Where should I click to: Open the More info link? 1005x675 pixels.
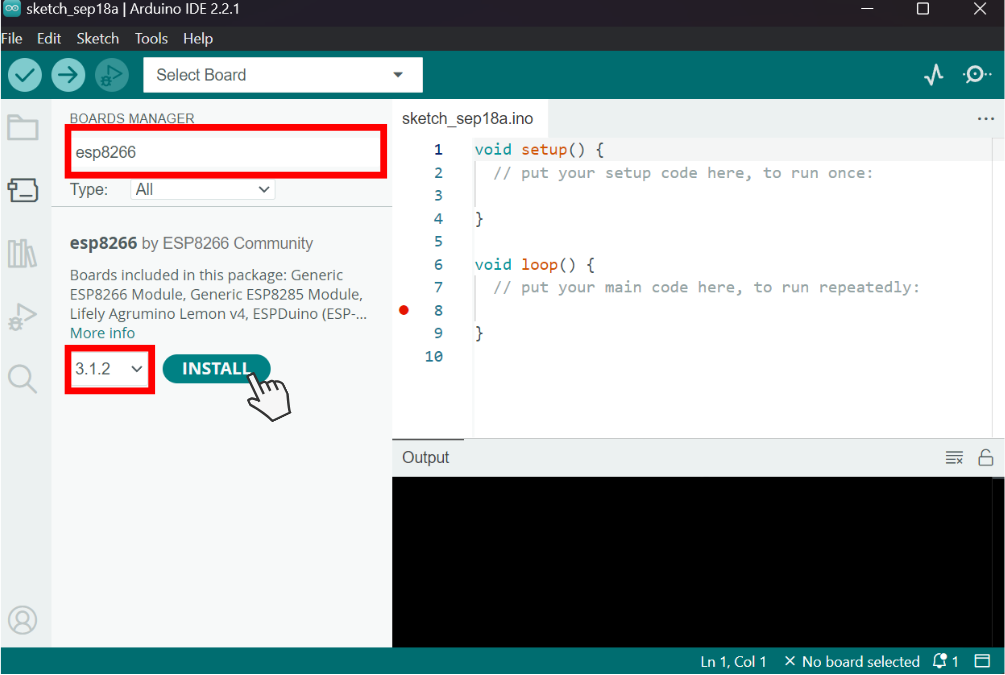102,332
